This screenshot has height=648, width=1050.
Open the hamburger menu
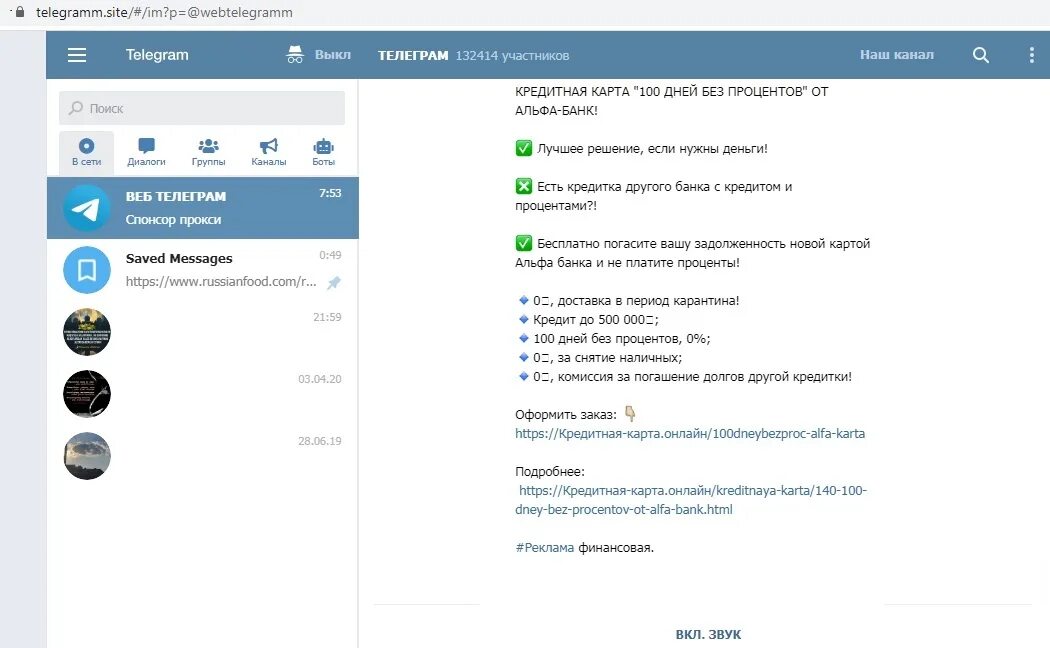pyautogui.click(x=77, y=55)
